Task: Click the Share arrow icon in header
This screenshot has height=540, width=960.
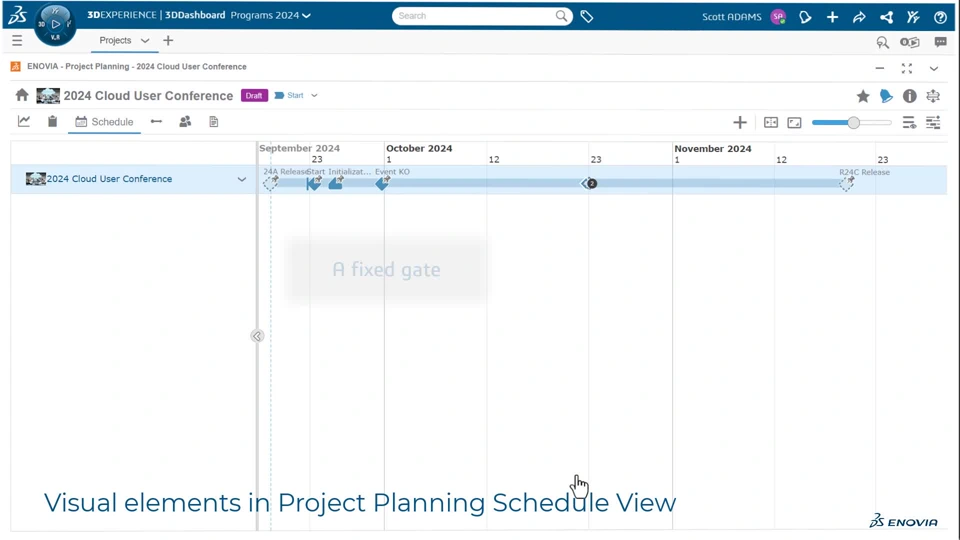Action: click(859, 17)
